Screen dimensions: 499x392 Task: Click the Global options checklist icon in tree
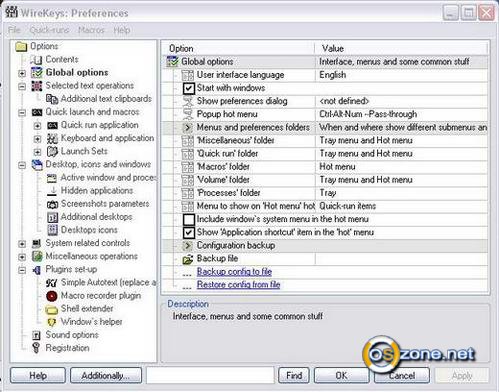(37, 72)
